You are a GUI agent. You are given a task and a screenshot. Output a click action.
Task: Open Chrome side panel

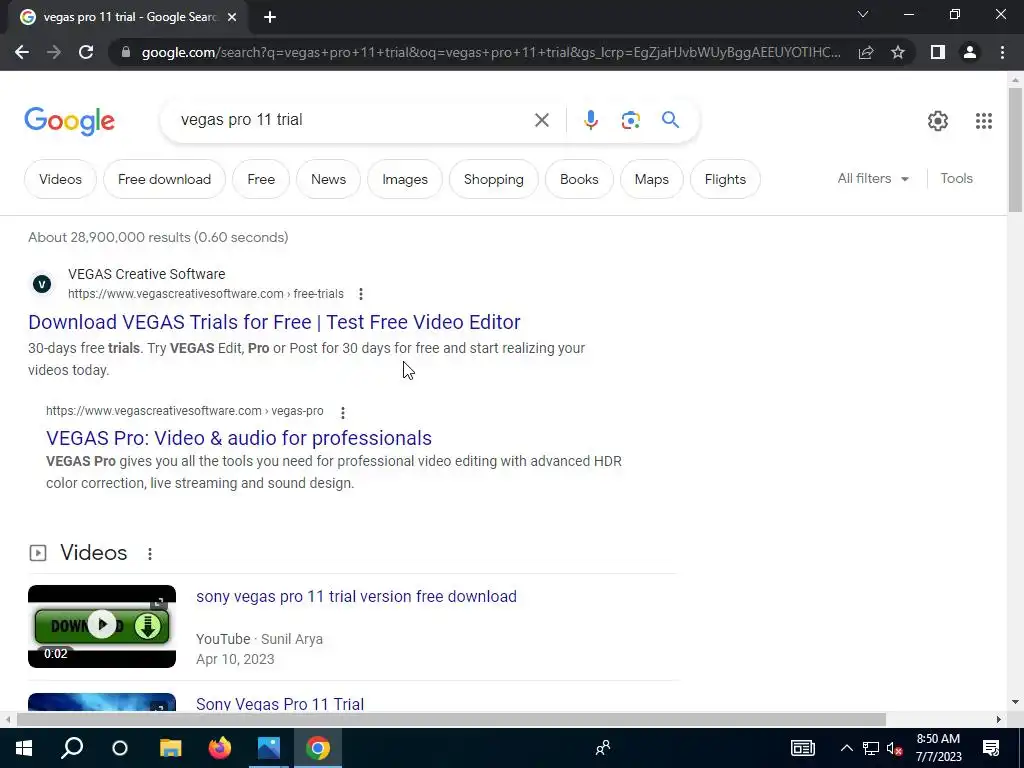click(938, 52)
